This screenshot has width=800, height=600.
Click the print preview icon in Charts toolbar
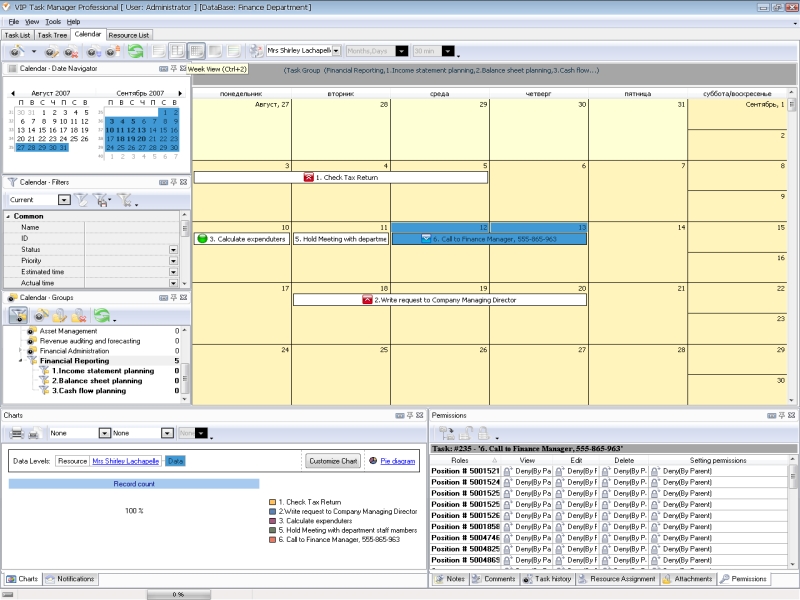coord(34,434)
